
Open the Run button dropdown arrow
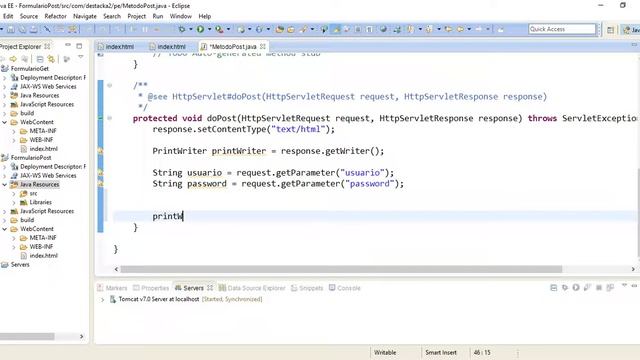click(x=209, y=29)
